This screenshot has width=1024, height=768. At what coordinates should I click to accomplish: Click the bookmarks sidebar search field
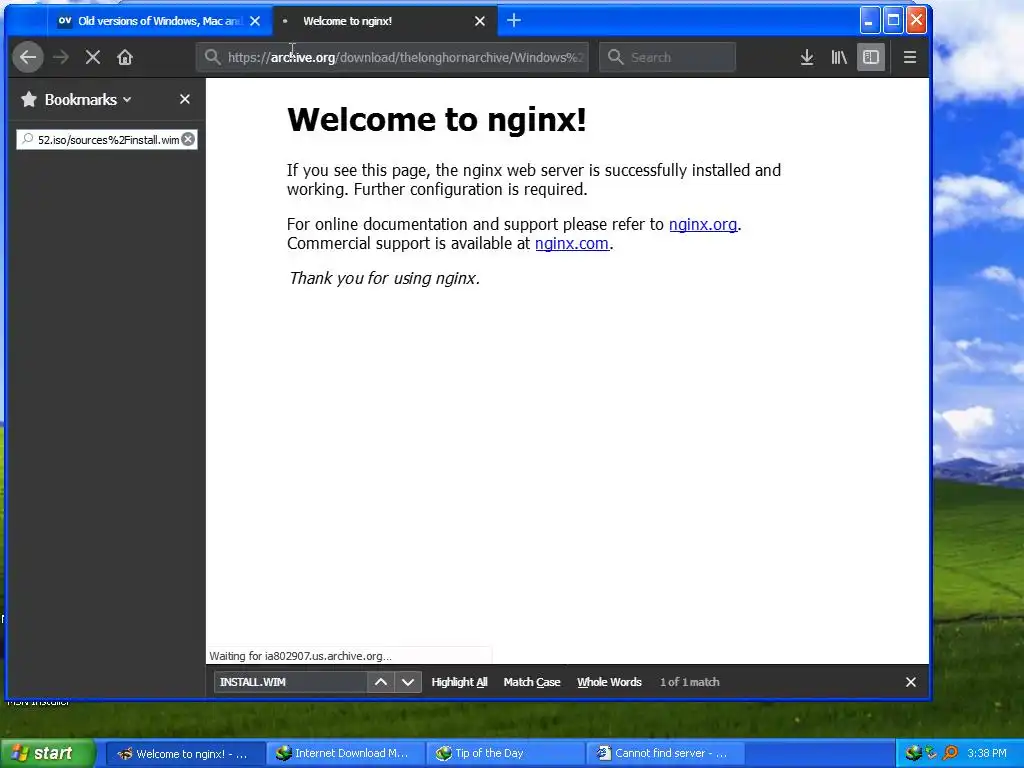(x=108, y=140)
